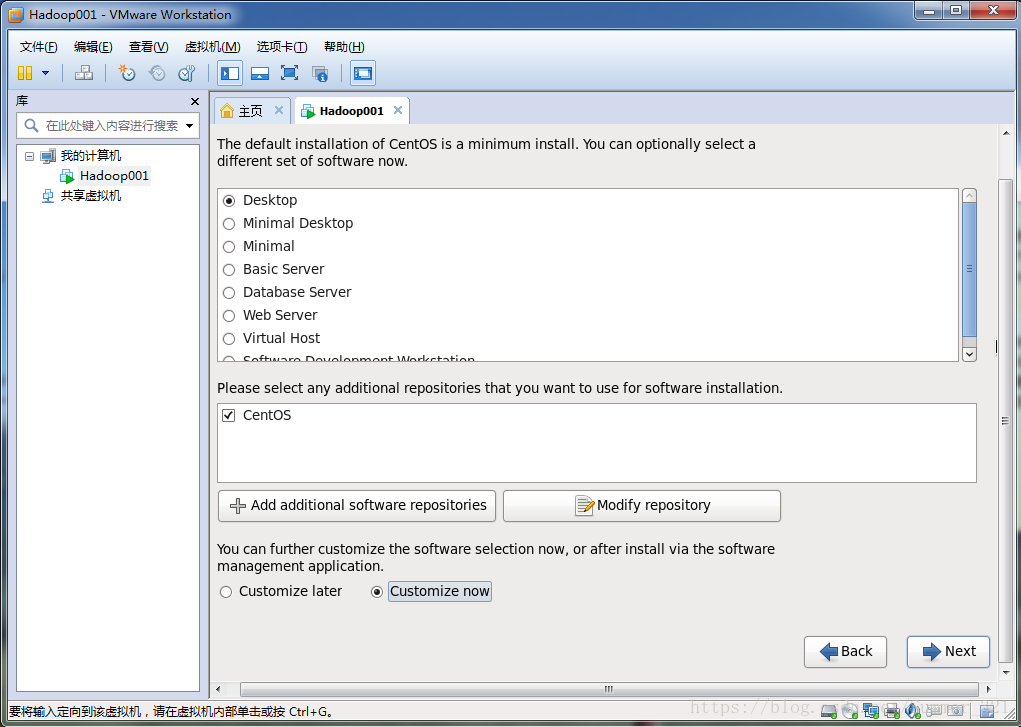Click the VM view horizontal scrollbar thumb
This screenshot has height=727, width=1021.
609,689
